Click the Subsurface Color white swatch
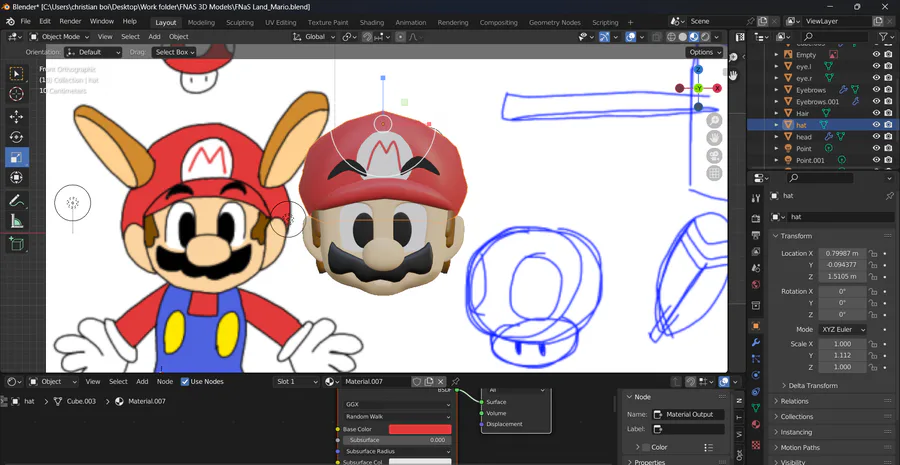The height and width of the screenshot is (465, 900). (x=420, y=462)
